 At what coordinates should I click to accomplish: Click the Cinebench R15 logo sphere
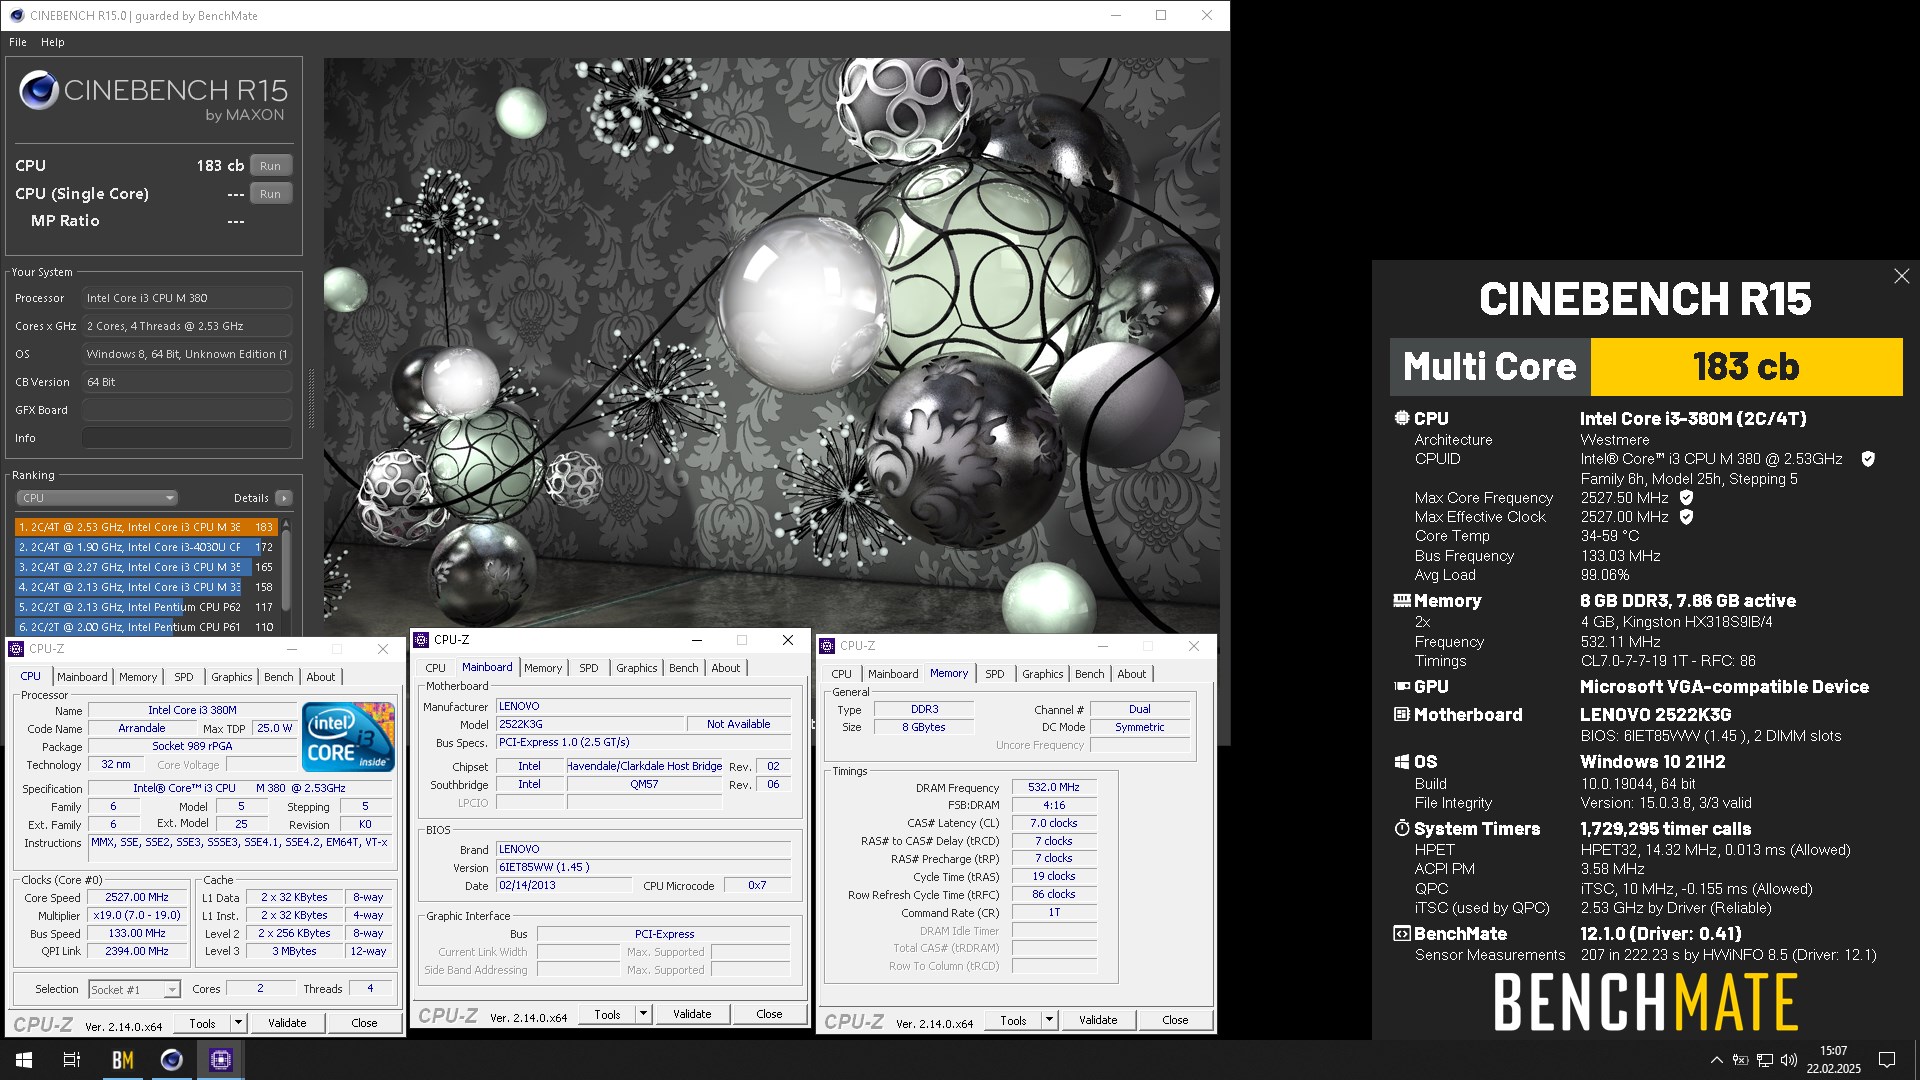[x=39, y=91]
